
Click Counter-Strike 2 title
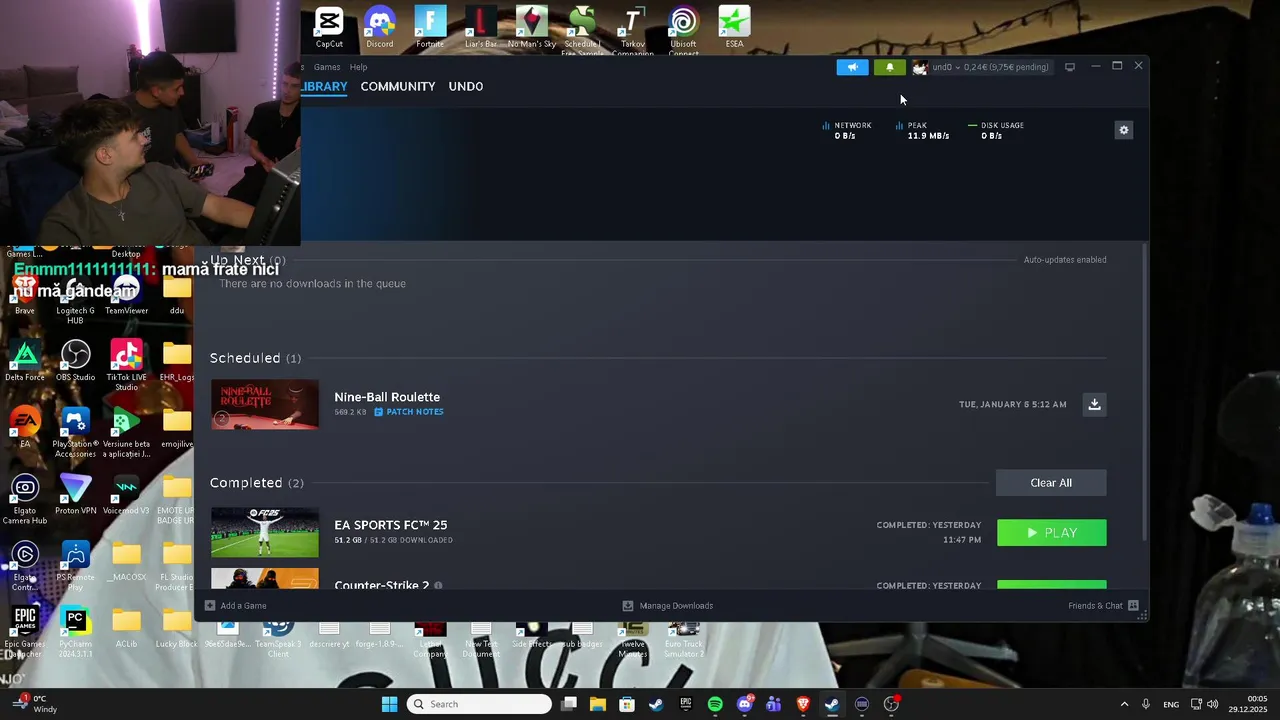(382, 585)
